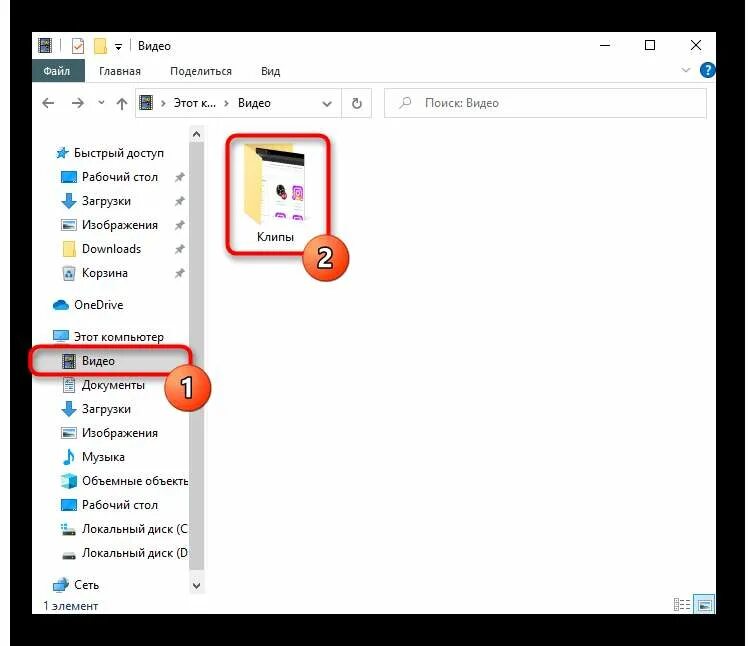
Task: Click the Поиск: Видео search field
Action: (545, 103)
